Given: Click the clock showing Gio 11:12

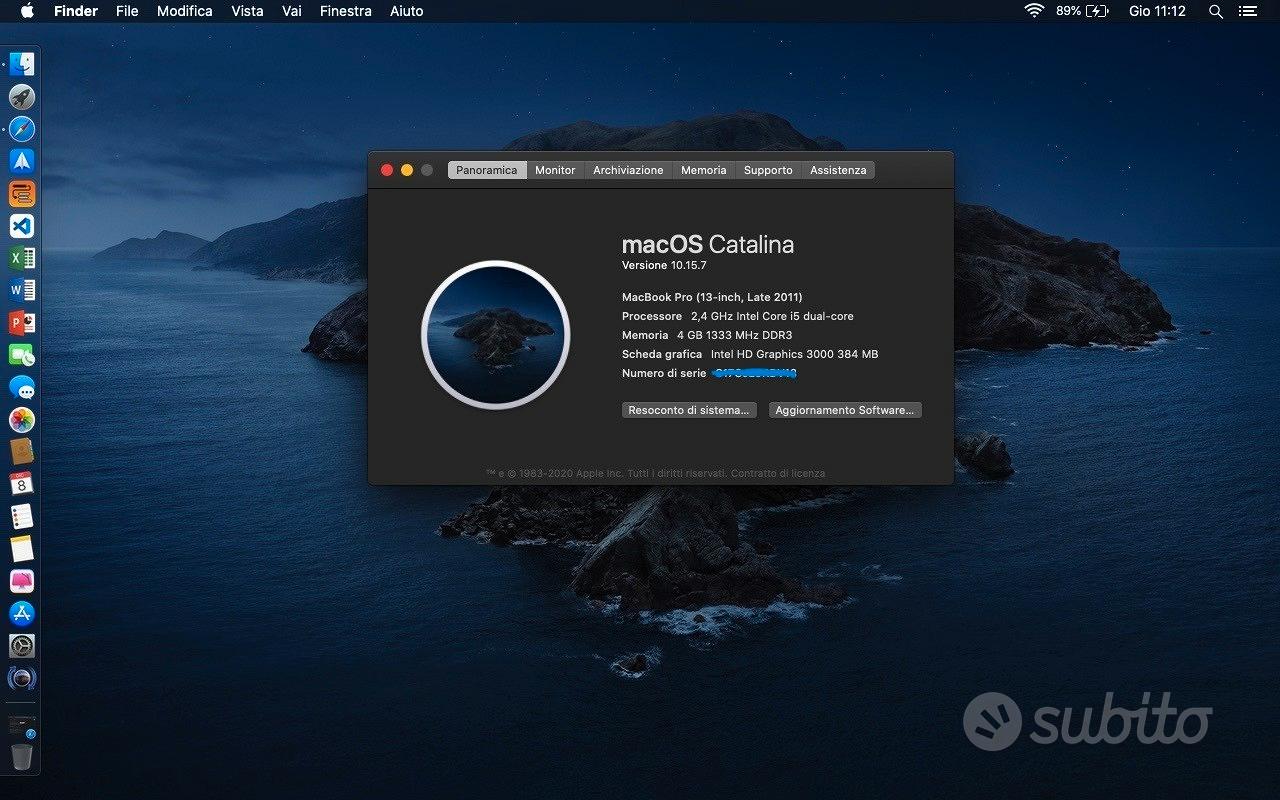Looking at the screenshot, I should (x=1157, y=11).
